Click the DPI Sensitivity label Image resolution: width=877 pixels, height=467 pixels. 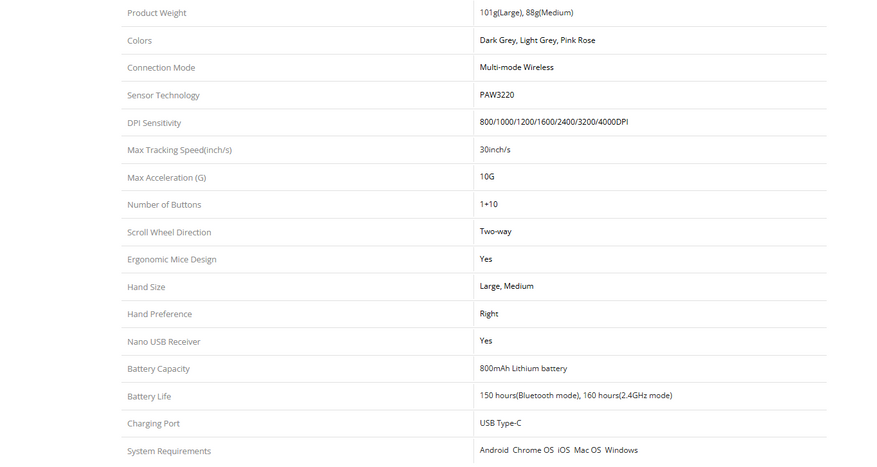click(154, 123)
